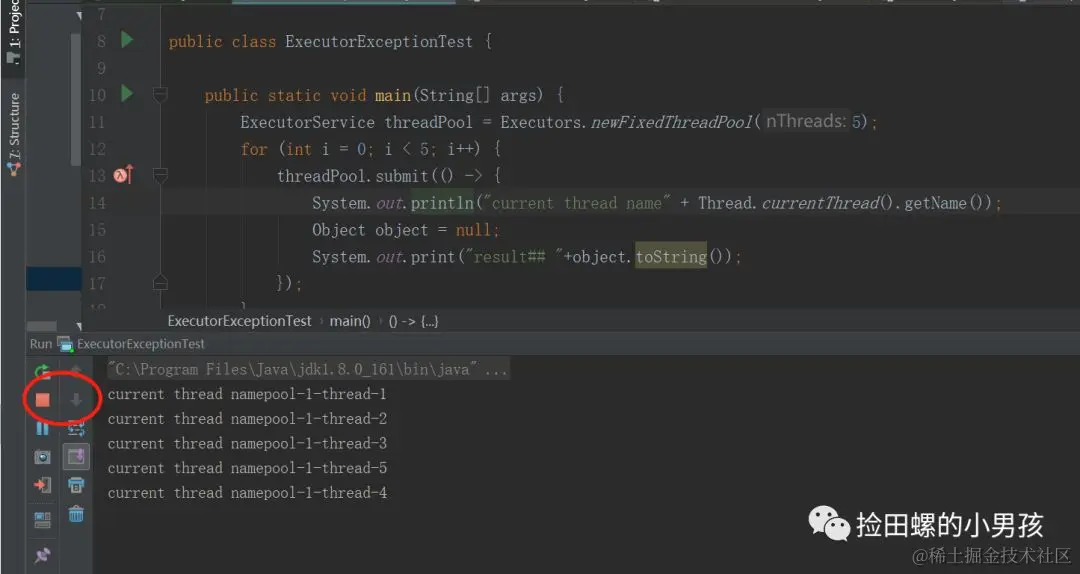
Task: Click line number 14 in the gutter
Action: [97, 203]
